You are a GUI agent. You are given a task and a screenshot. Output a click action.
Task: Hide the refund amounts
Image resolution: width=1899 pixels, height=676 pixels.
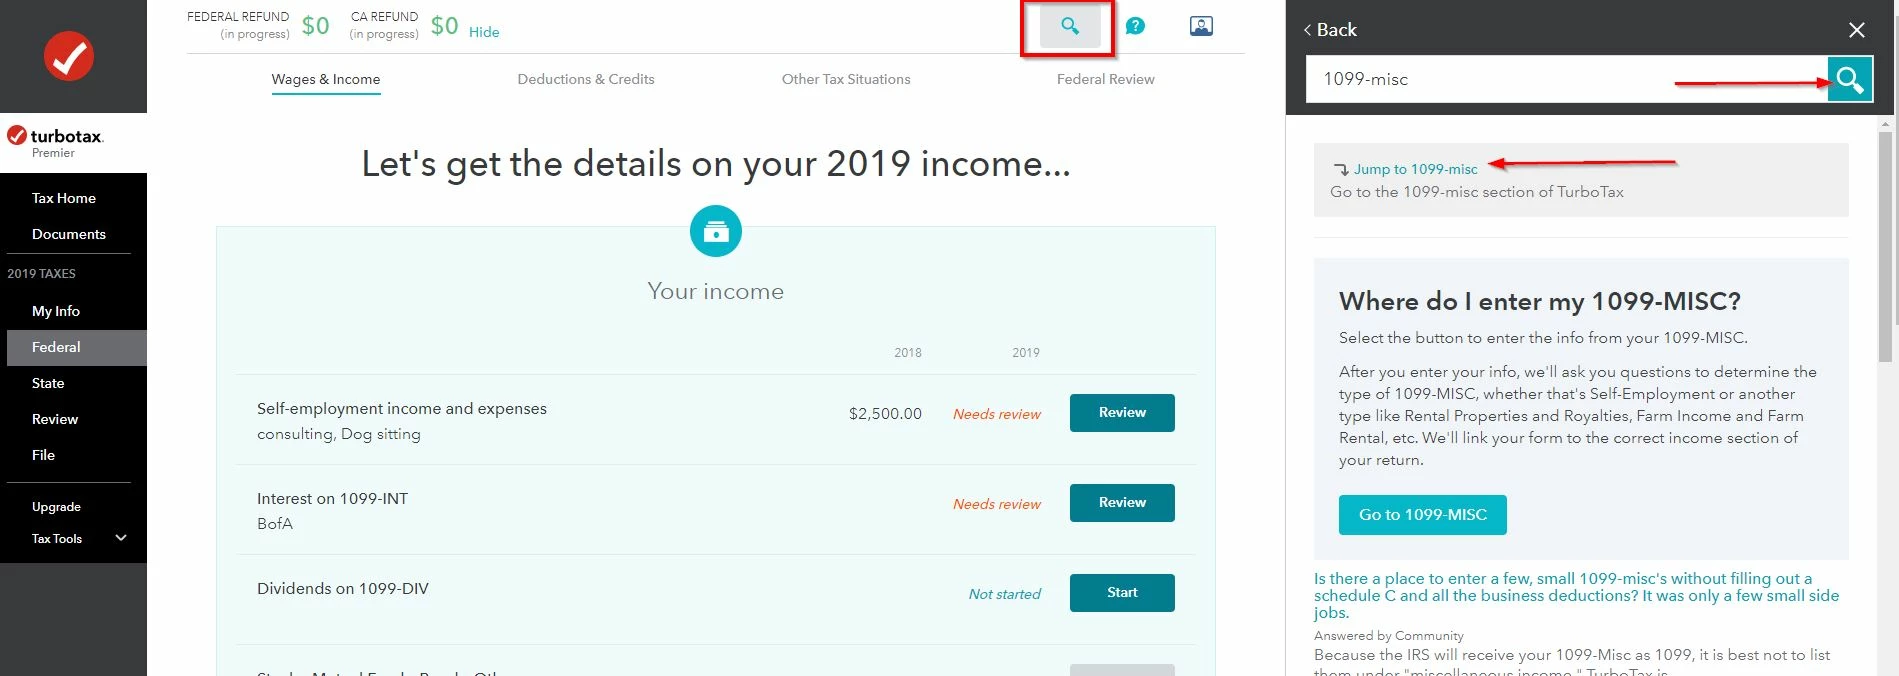click(x=484, y=32)
